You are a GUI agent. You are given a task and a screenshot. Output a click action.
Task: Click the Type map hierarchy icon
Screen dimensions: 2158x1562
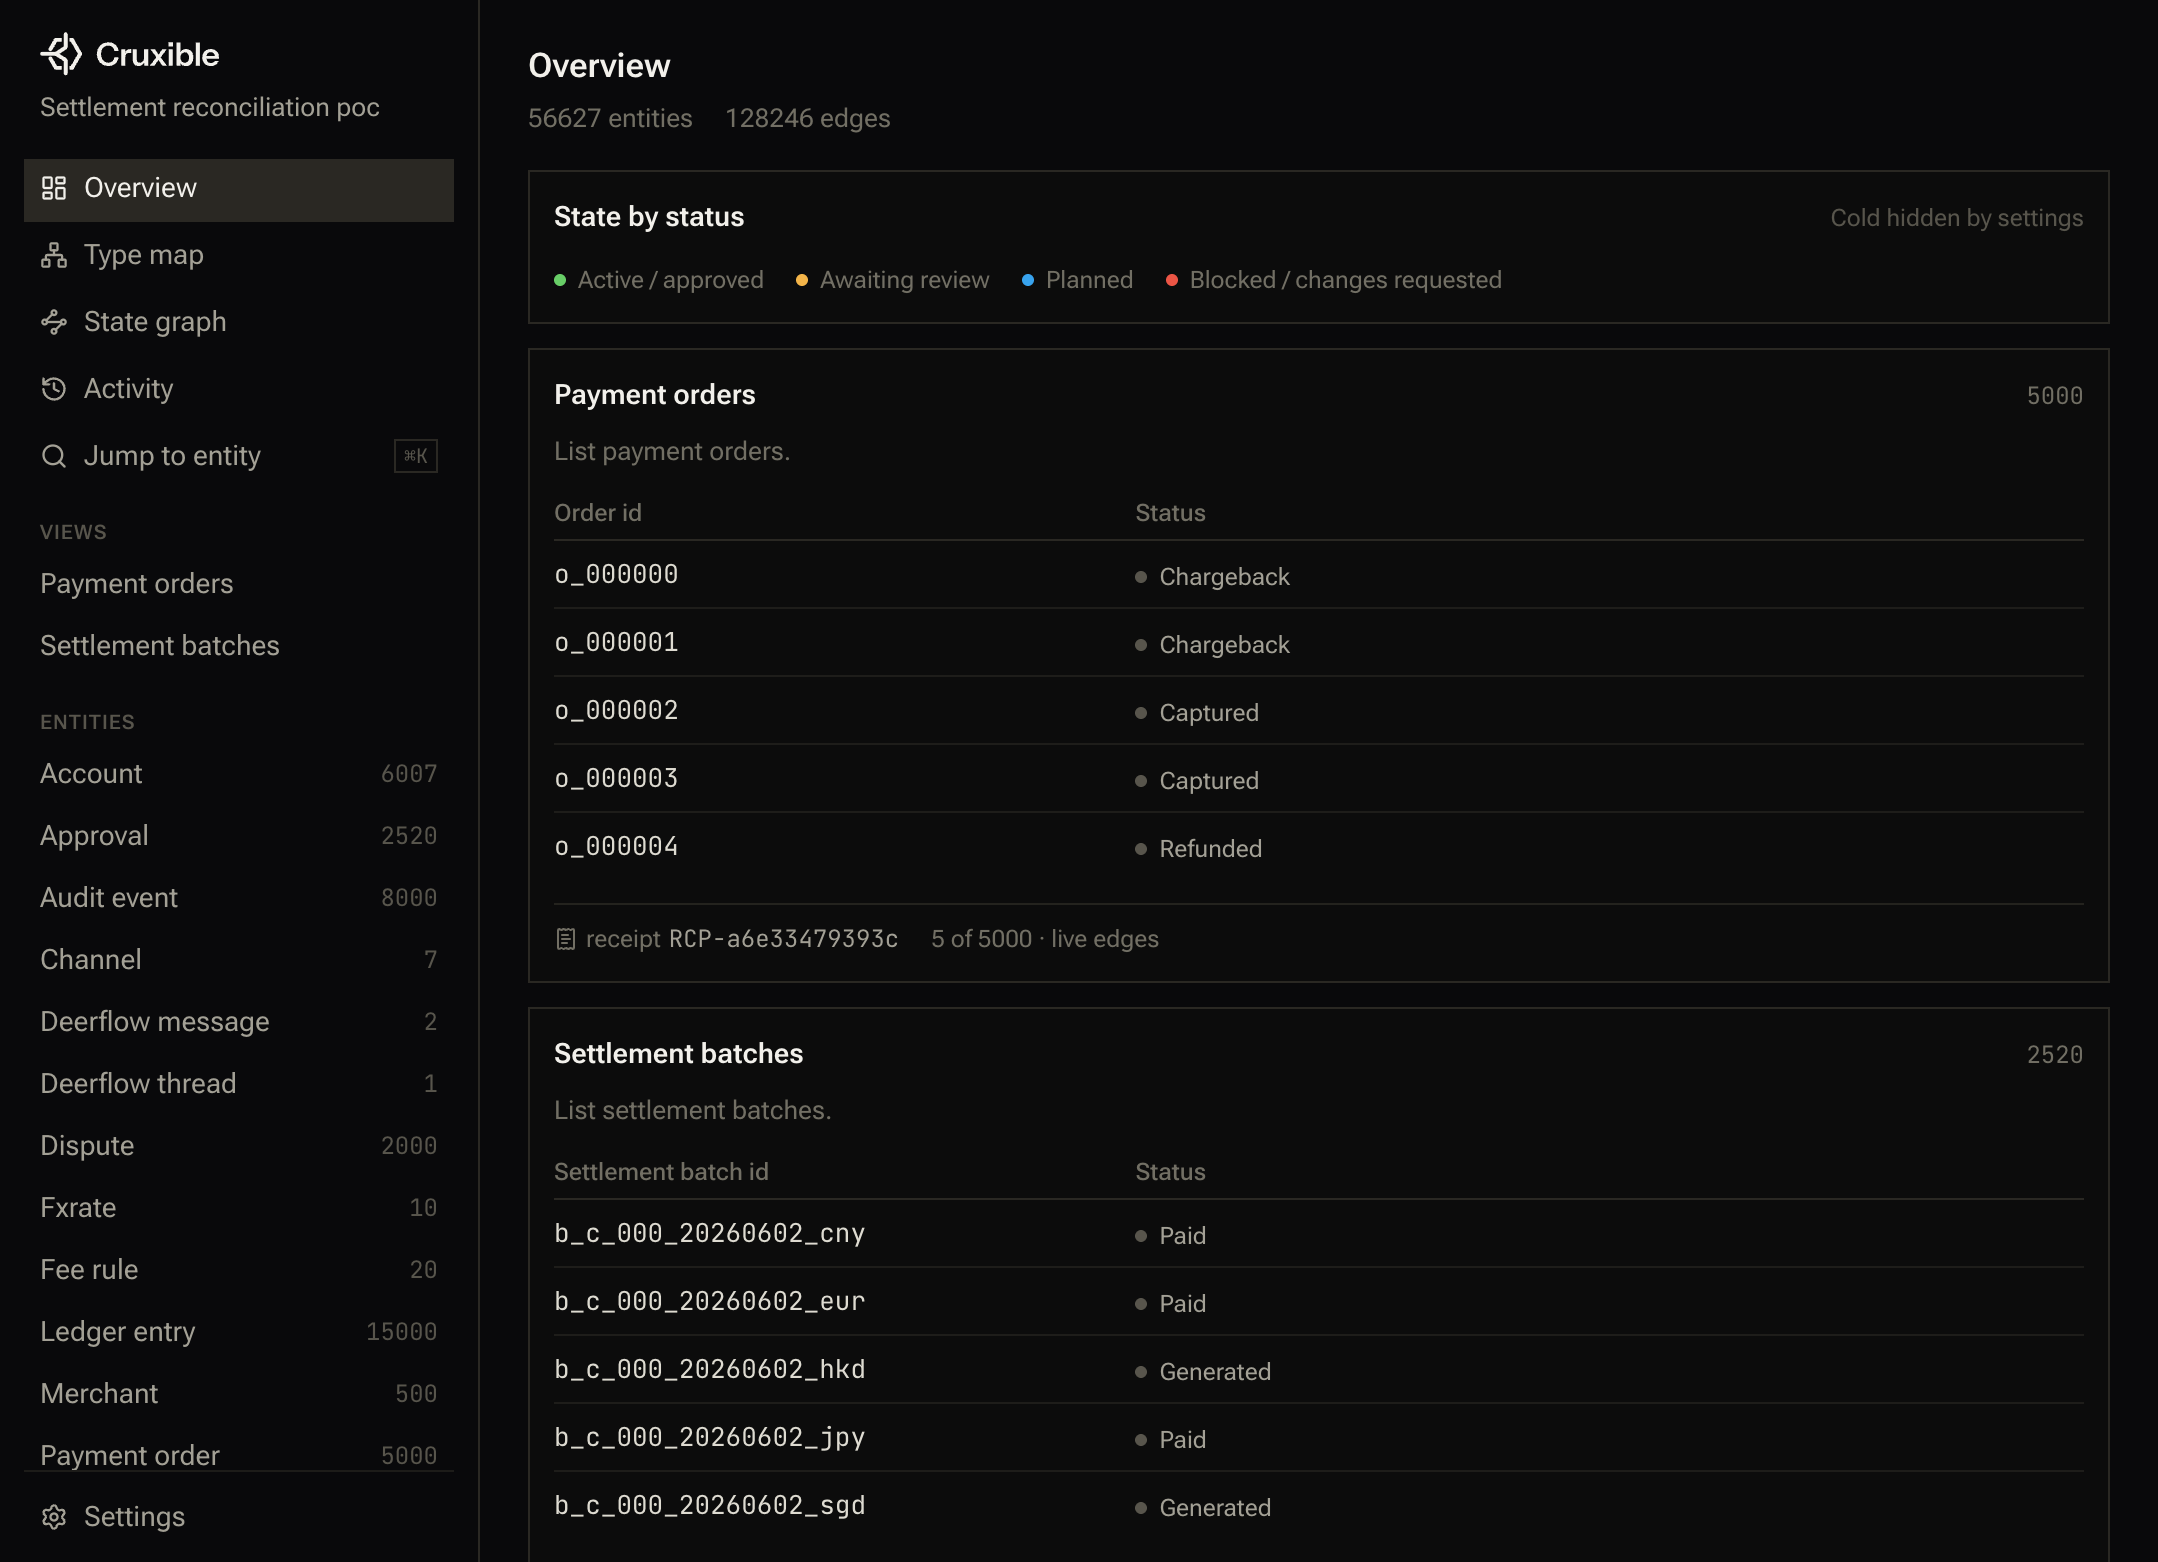click(54, 255)
